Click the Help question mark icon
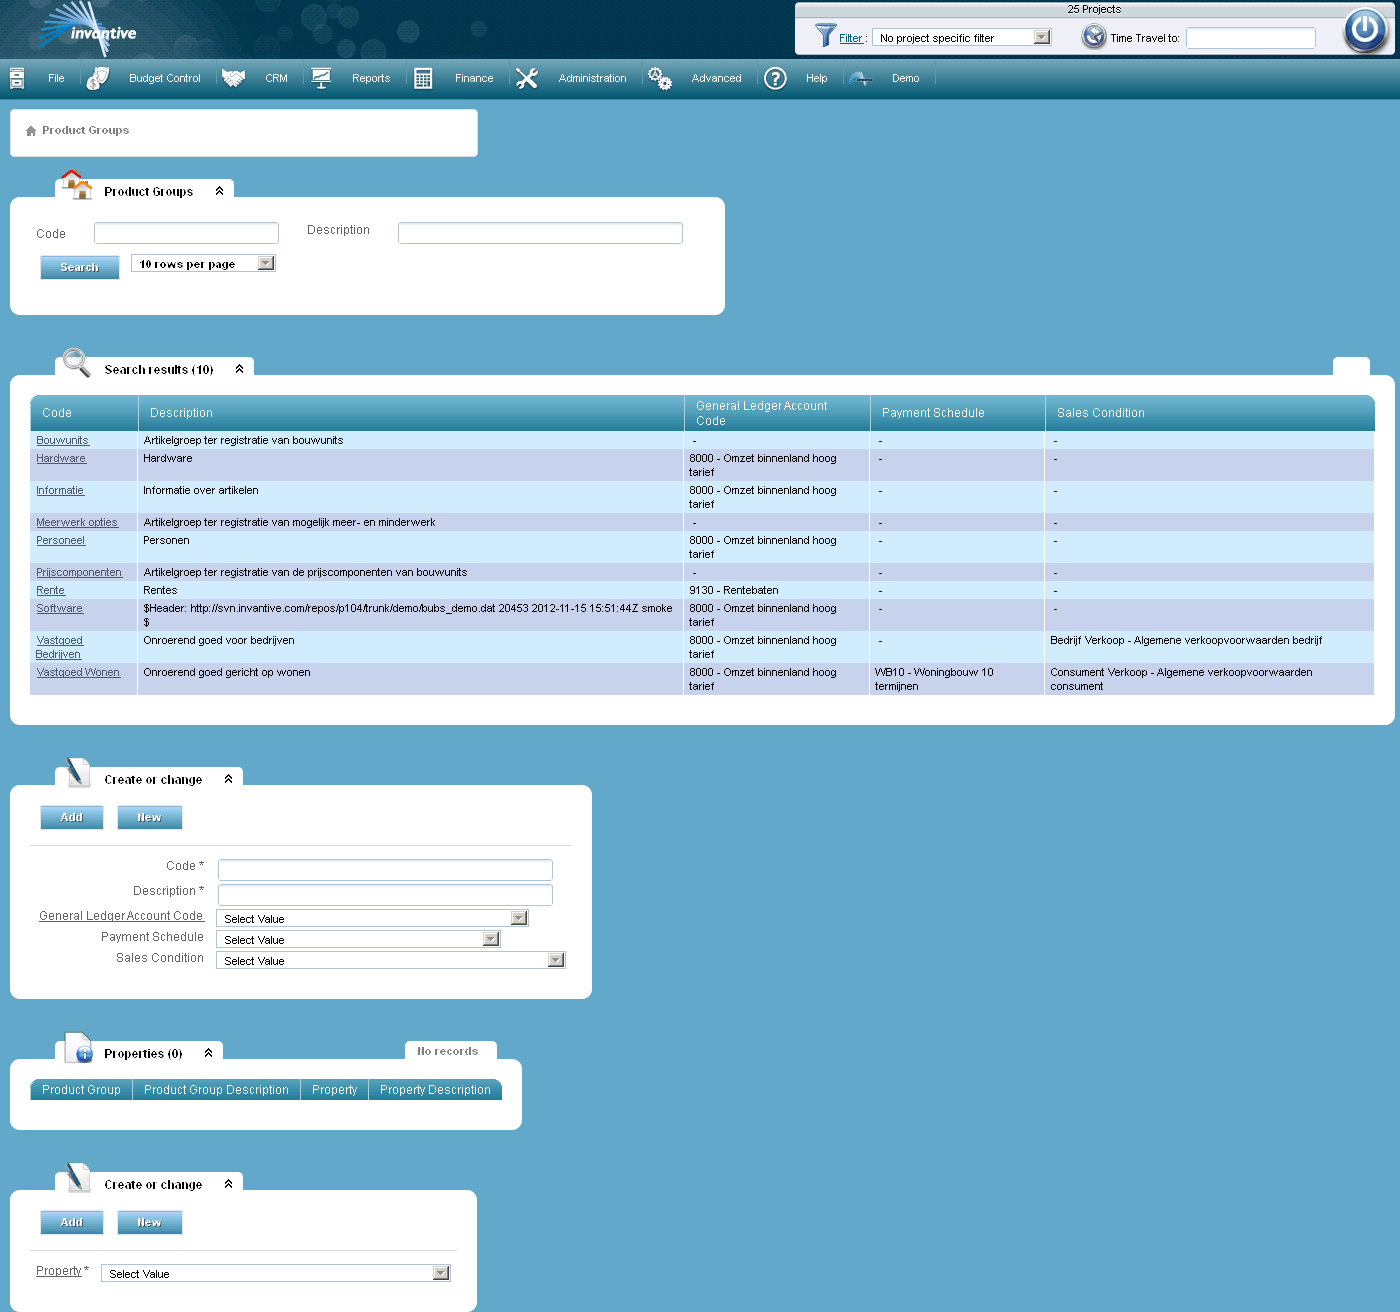1400x1312 pixels. pyautogui.click(x=775, y=78)
